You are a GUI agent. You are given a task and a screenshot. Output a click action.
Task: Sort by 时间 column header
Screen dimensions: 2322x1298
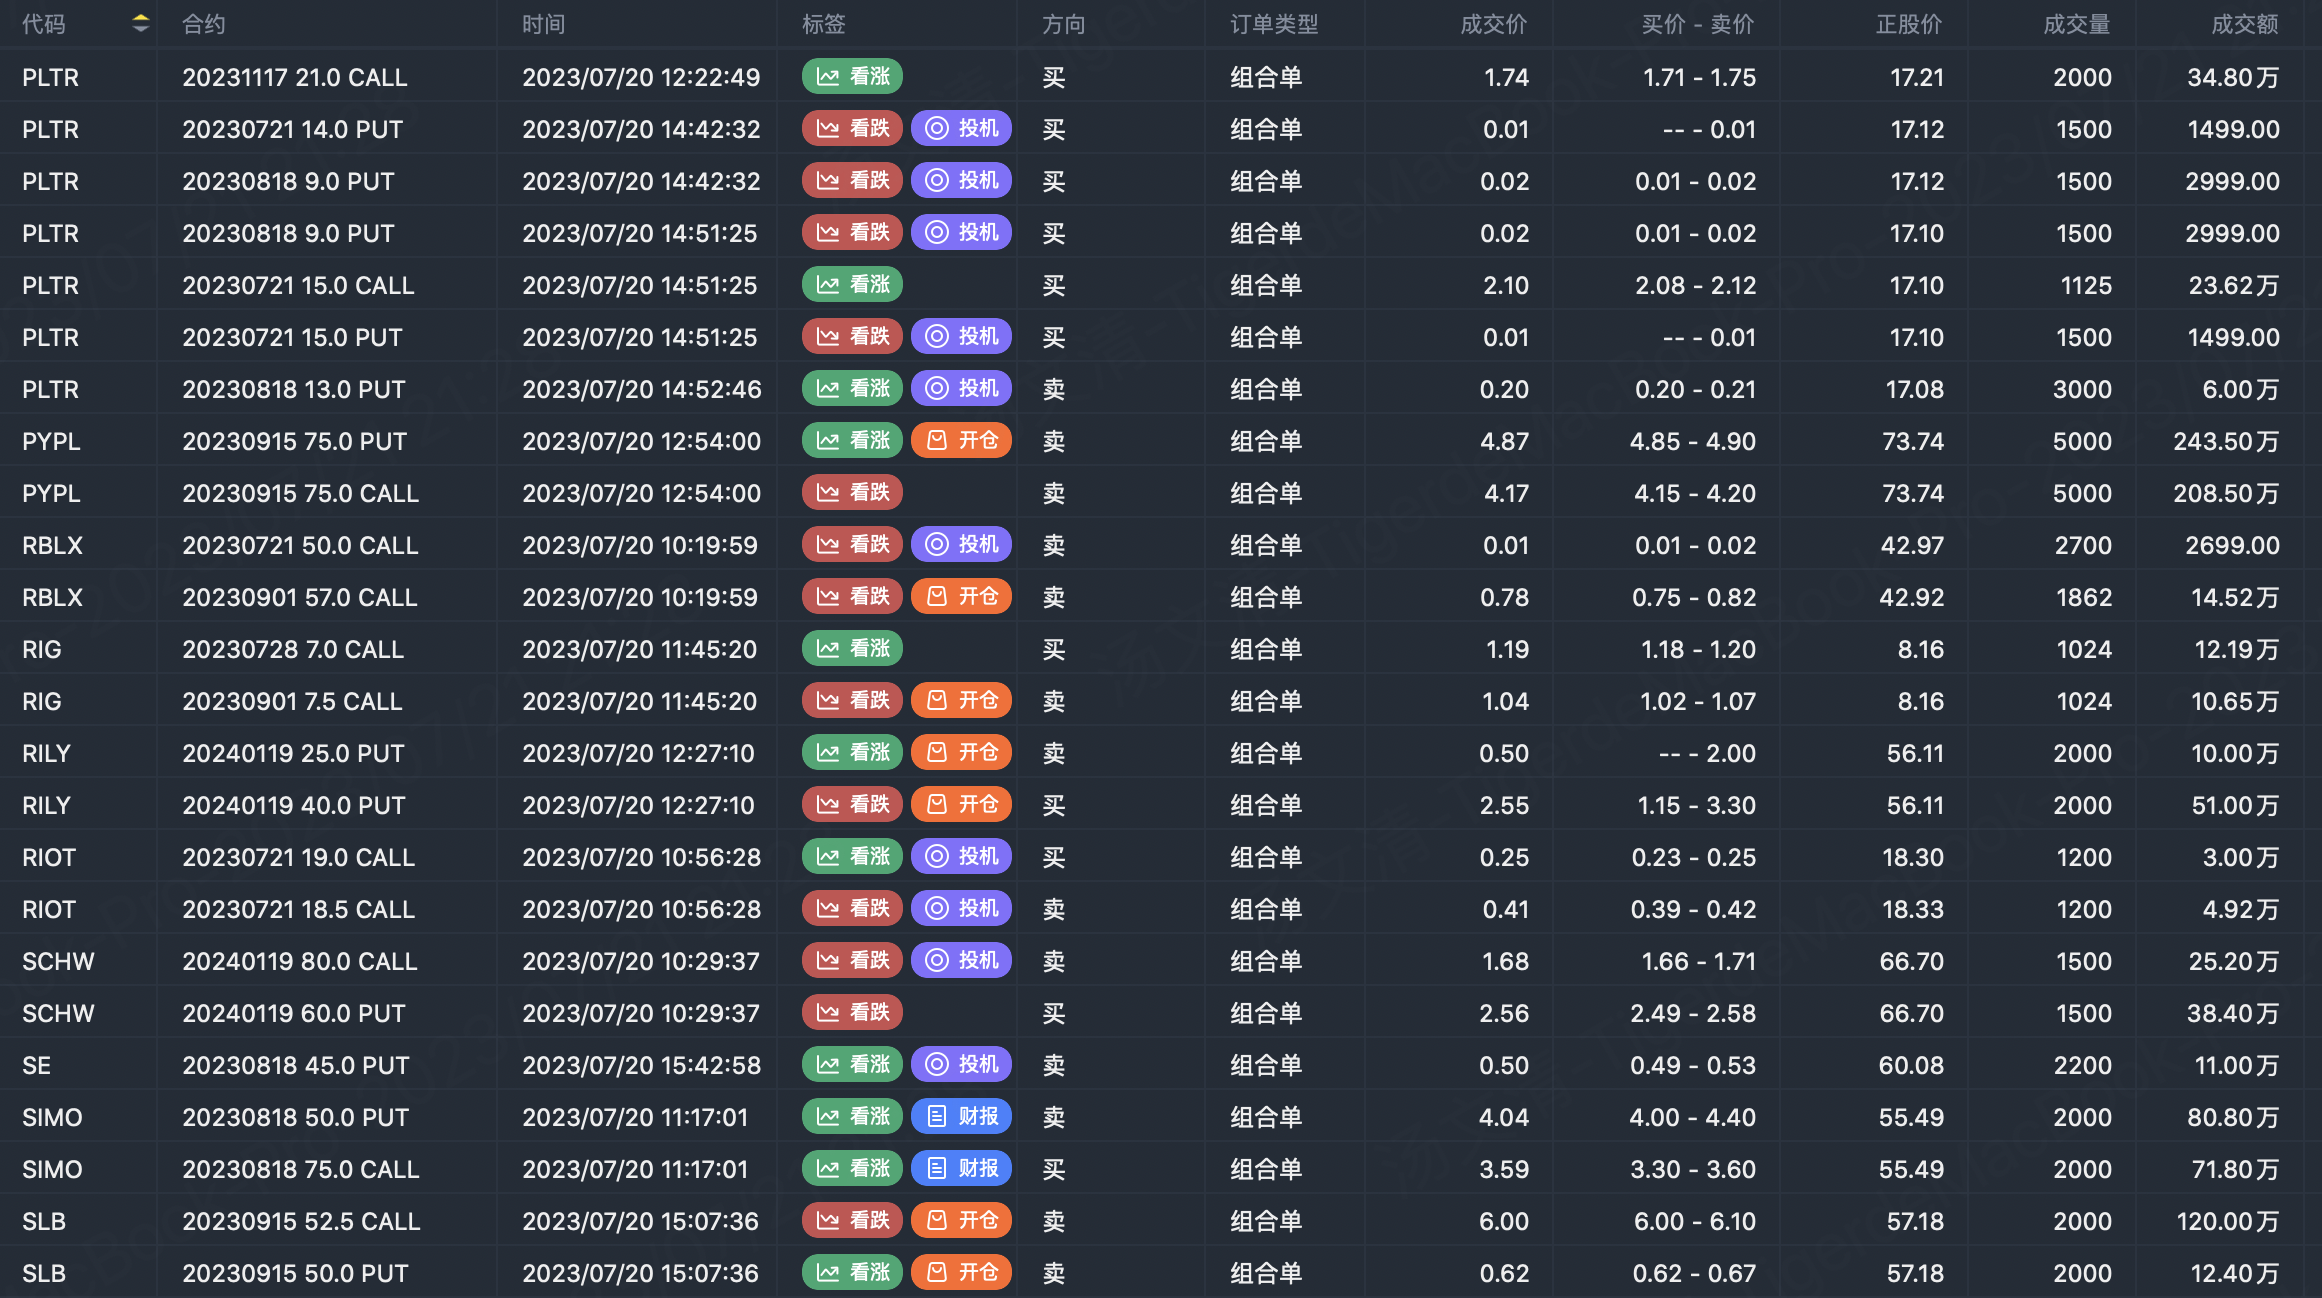point(543,24)
